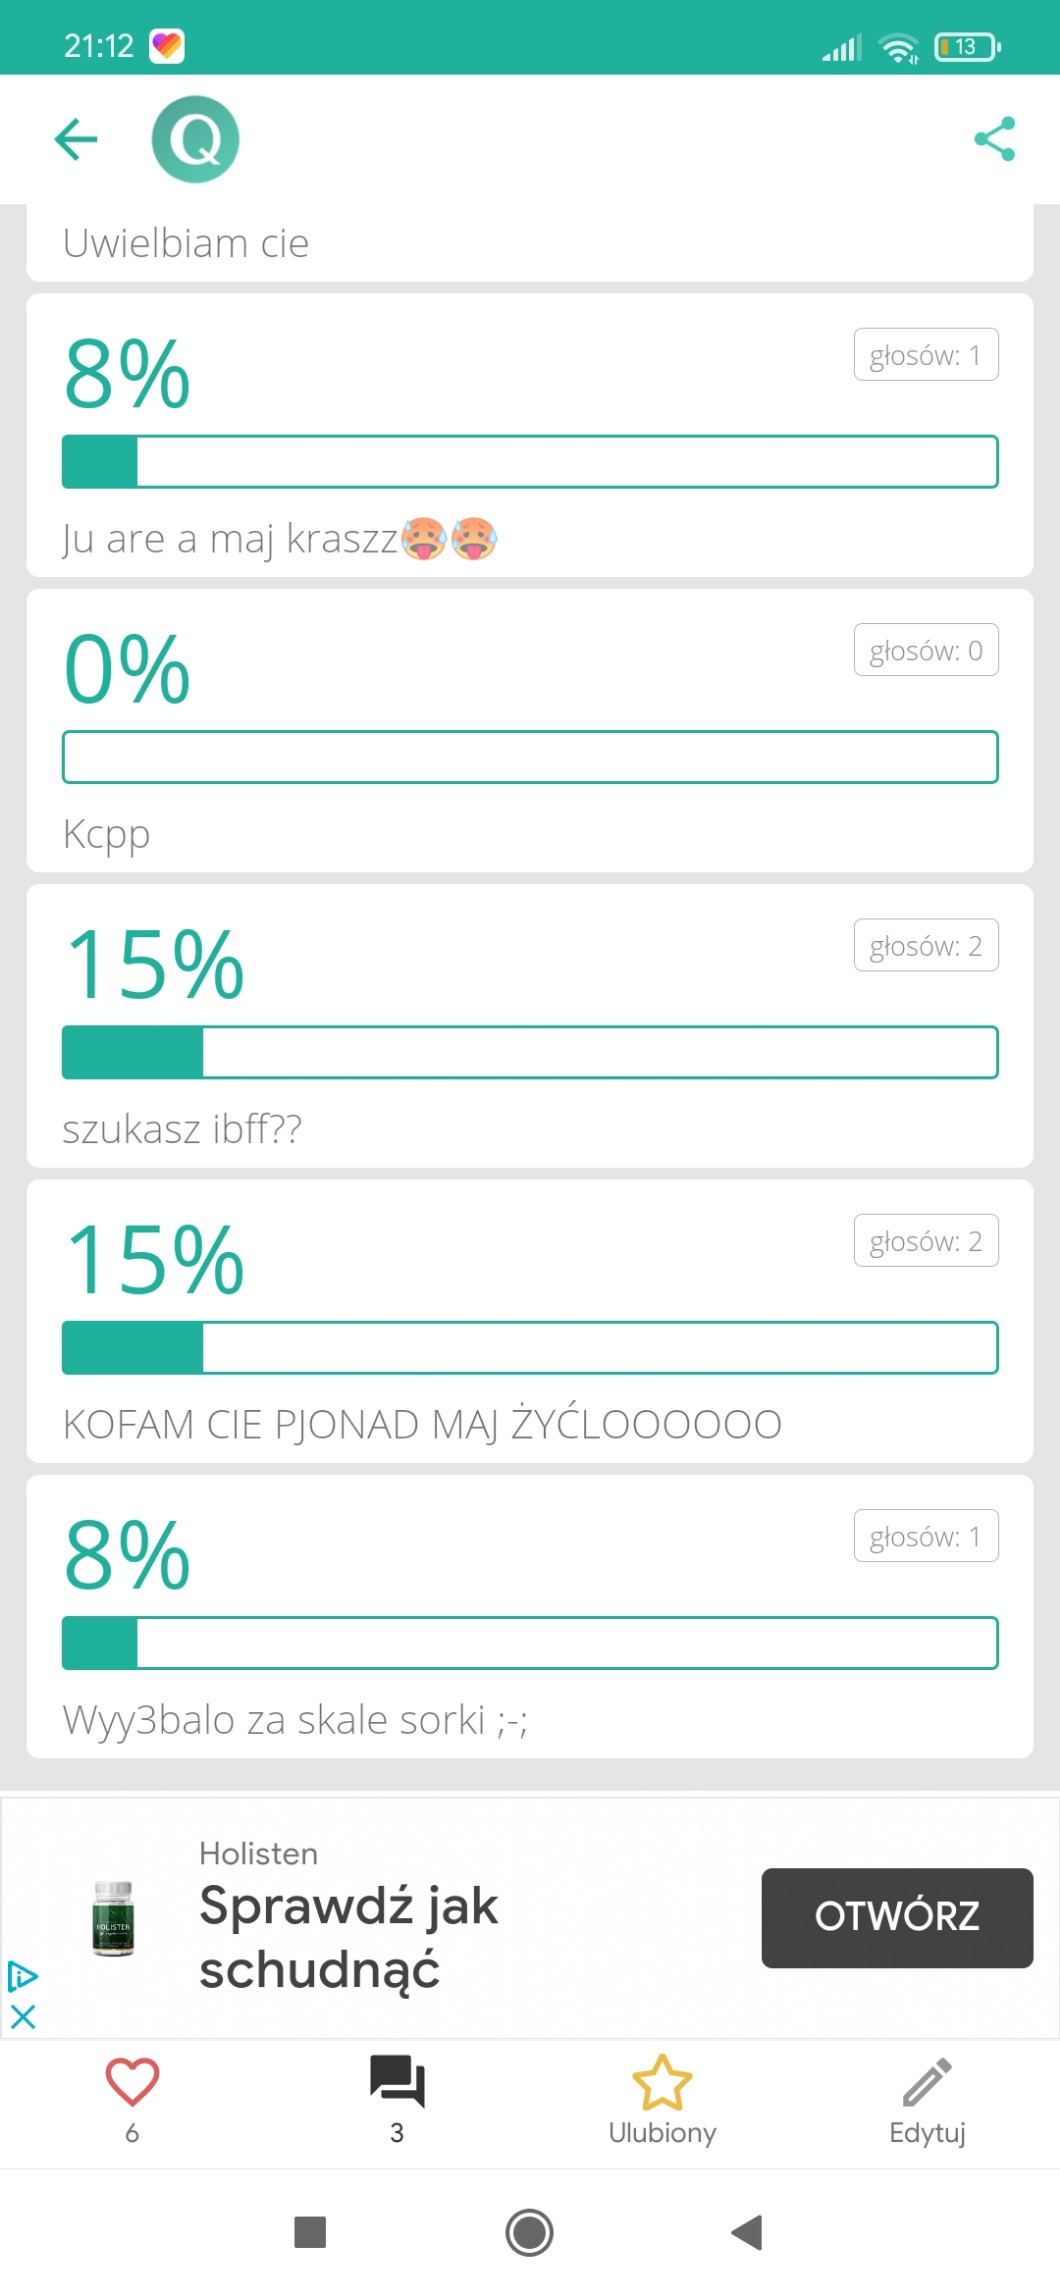
Task: Mark as Ulubiony with star icon
Action: tap(662, 2083)
